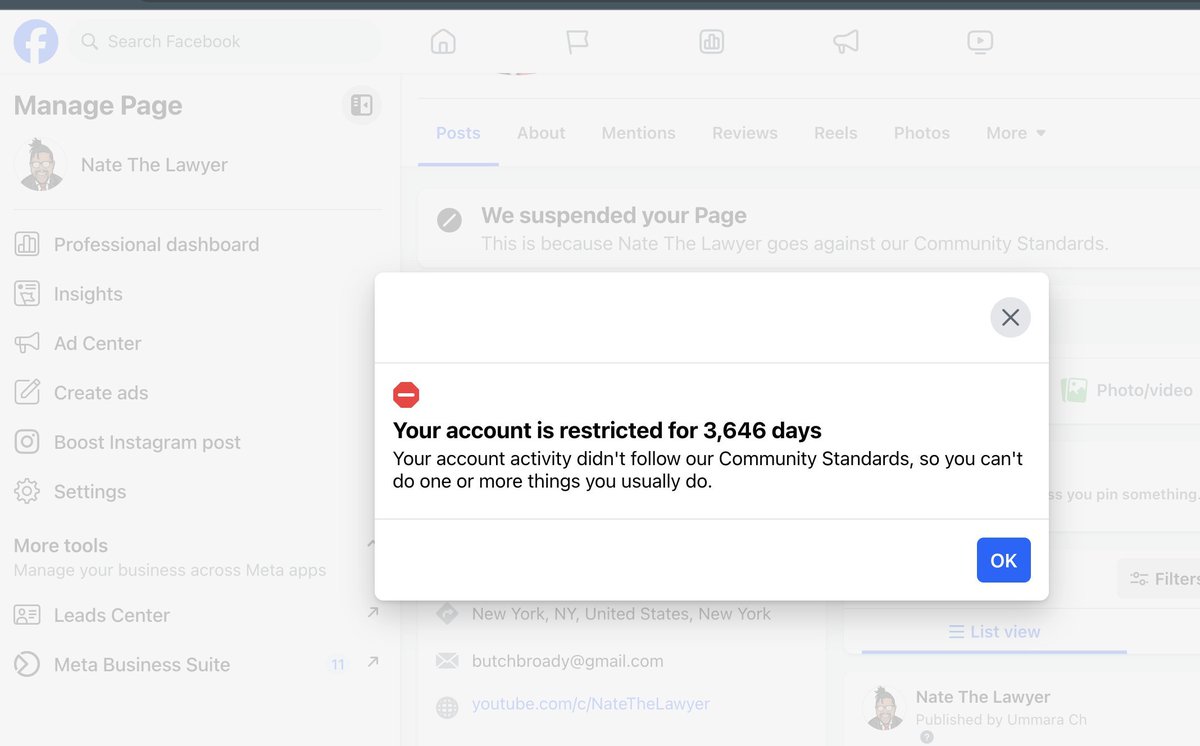
Task: Click the Create ads pencil icon
Action: [27, 392]
